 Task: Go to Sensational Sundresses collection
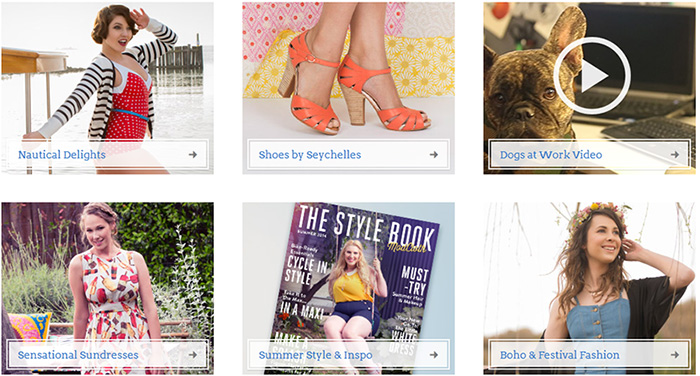pyautogui.click(x=78, y=355)
